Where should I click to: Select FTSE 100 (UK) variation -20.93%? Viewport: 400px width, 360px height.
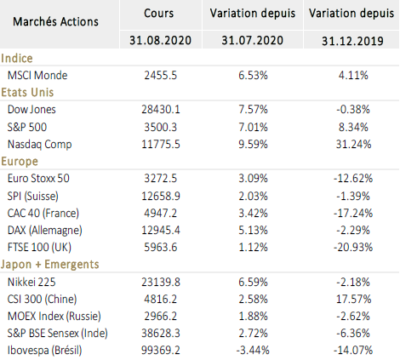(353, 247)
